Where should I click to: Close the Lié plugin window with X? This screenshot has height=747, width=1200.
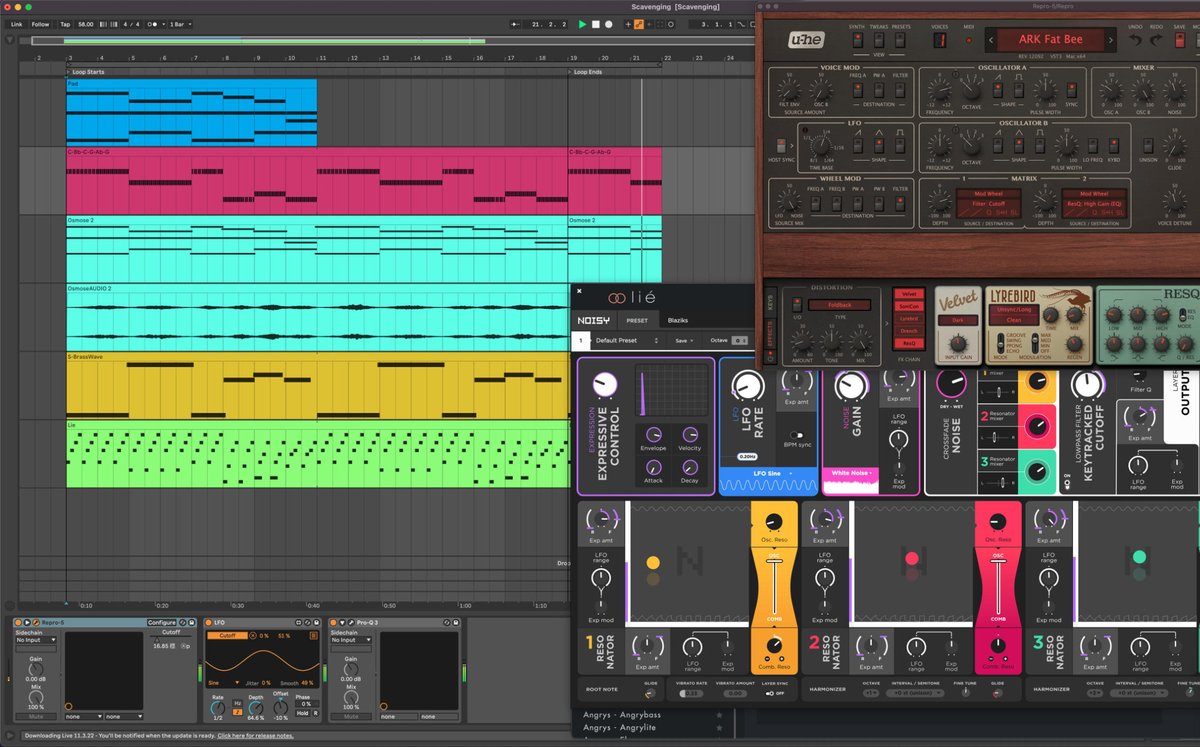click(x=579, y=291)
